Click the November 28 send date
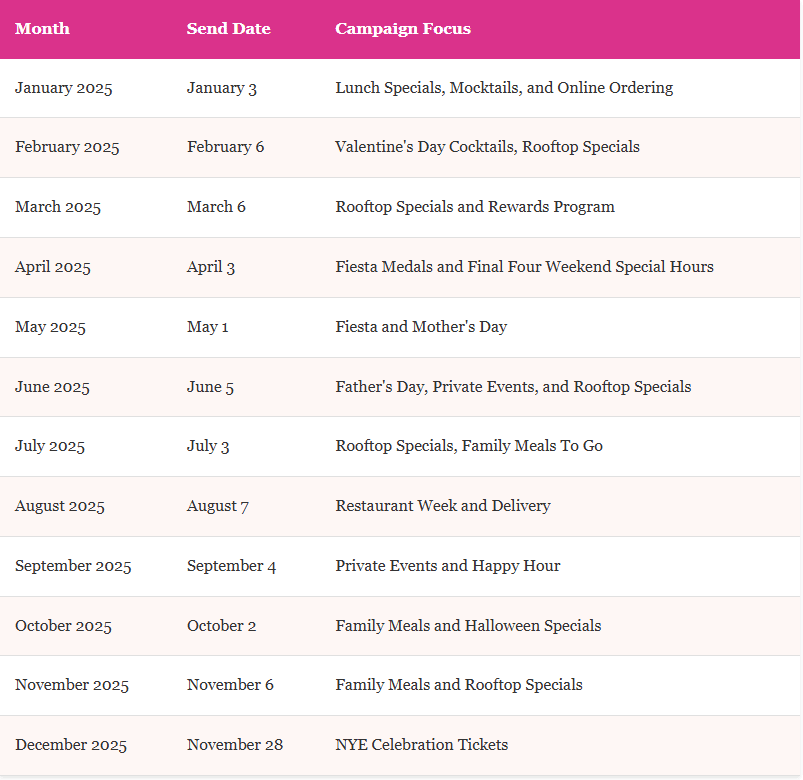This screenshot has width=803, height=780. point(235,745)
